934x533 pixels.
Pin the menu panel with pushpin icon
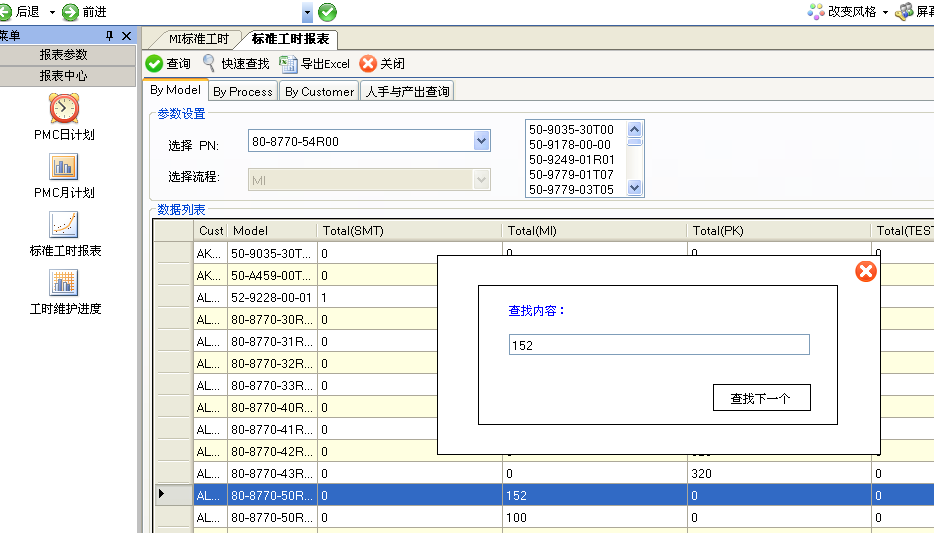[109, 36]
